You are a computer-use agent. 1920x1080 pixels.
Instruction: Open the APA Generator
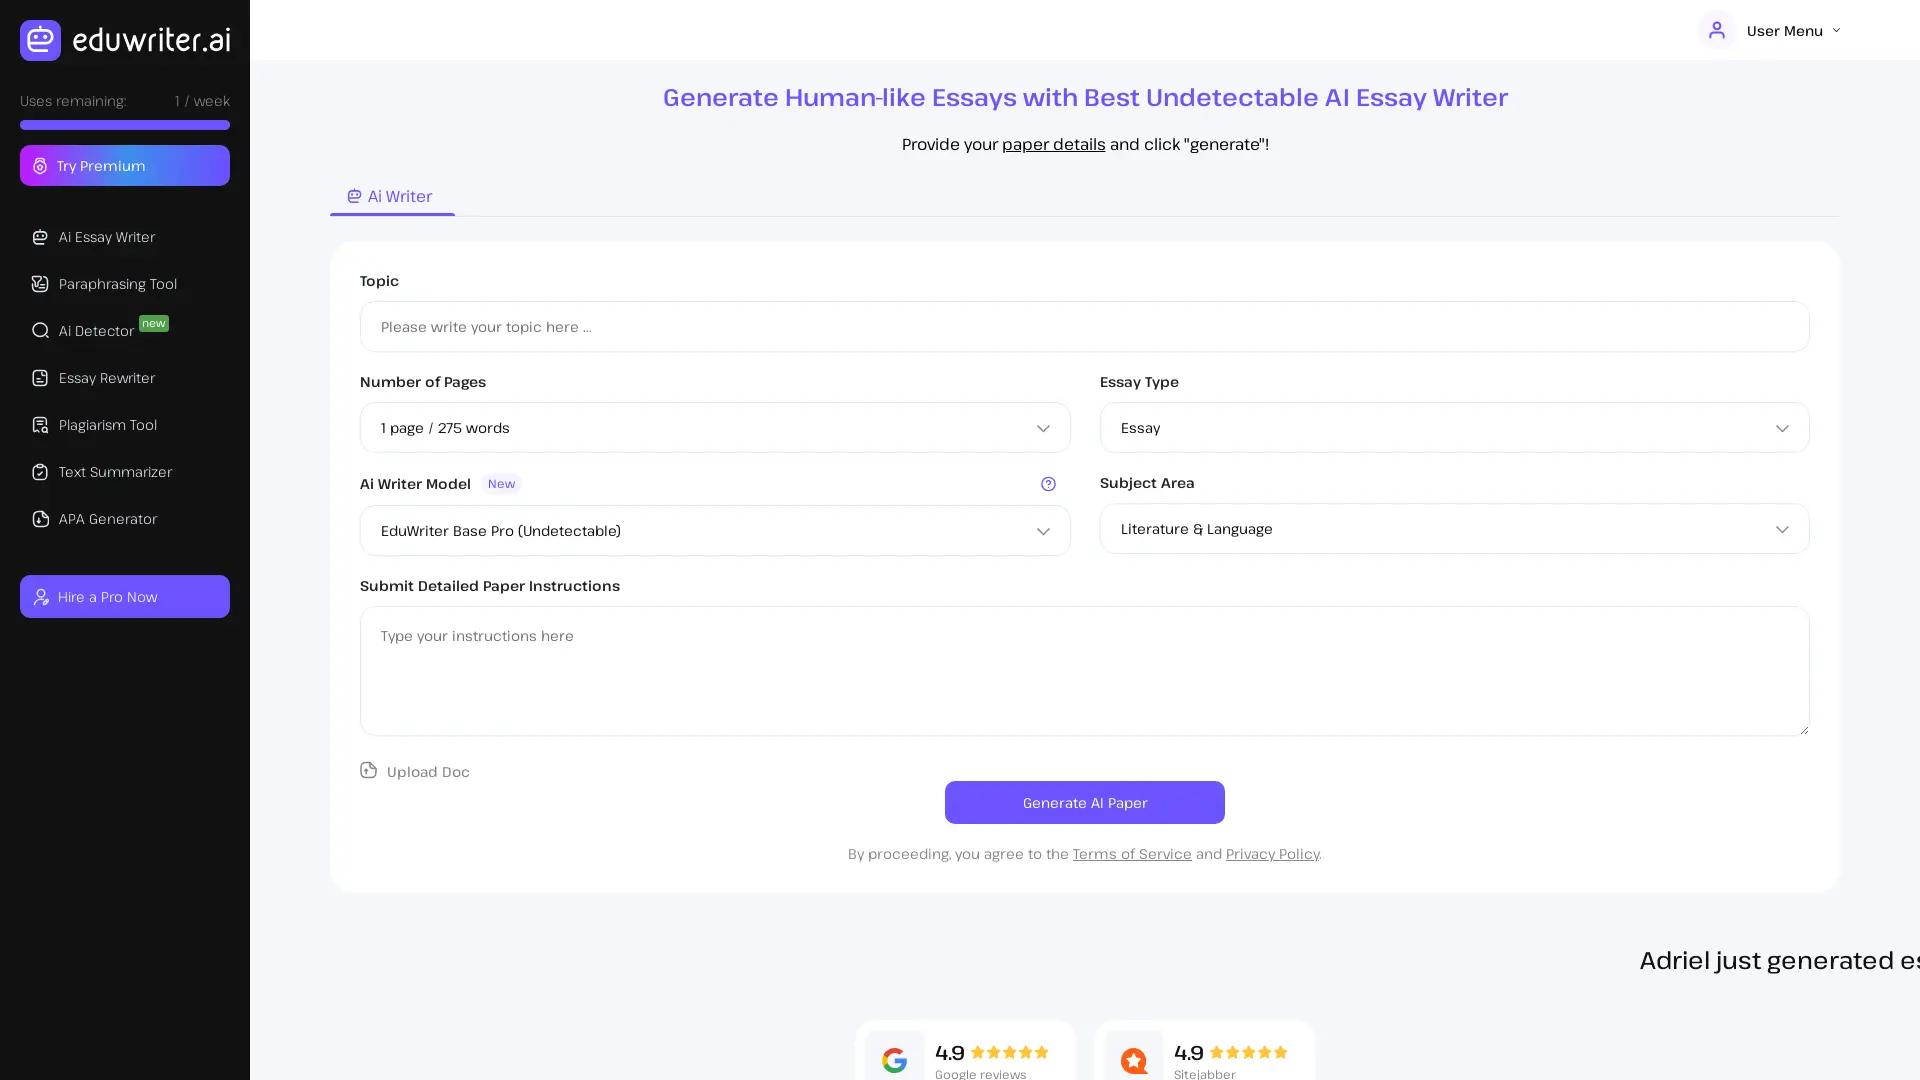click(107, 519)
